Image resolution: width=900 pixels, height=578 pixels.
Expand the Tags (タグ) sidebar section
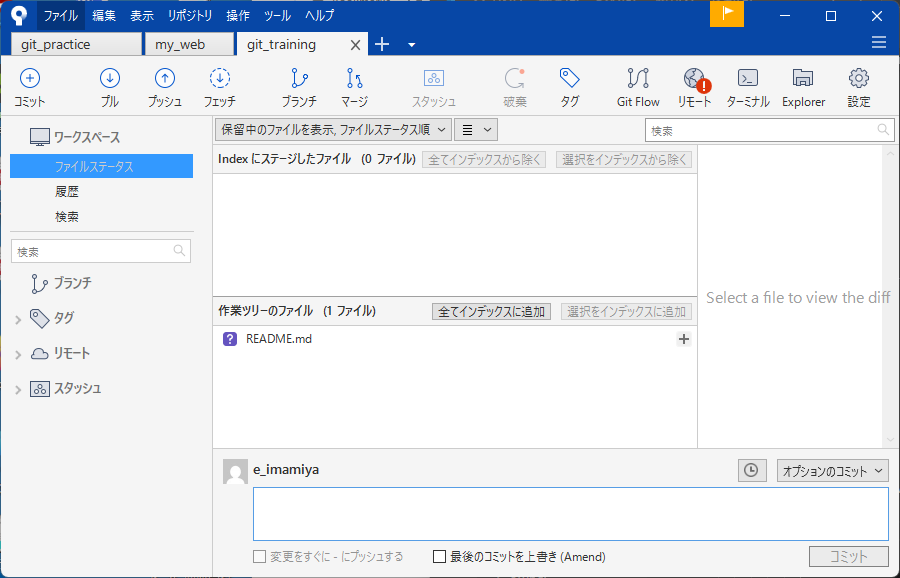[x=18, y=319]
